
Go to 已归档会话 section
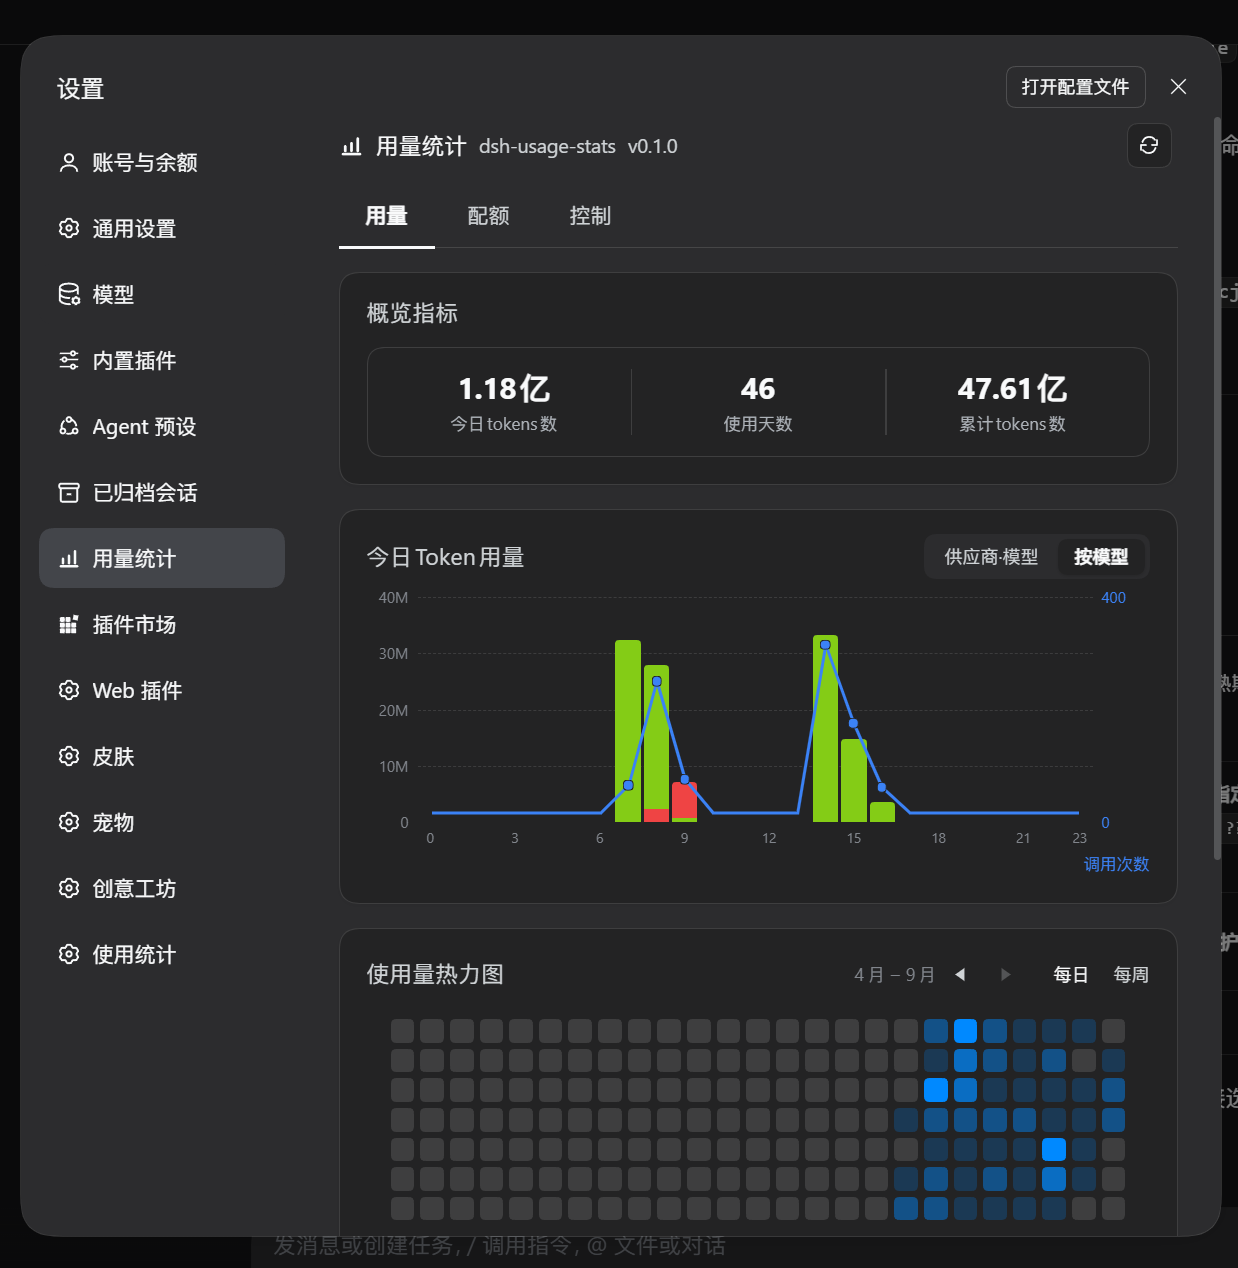point(162,493)
